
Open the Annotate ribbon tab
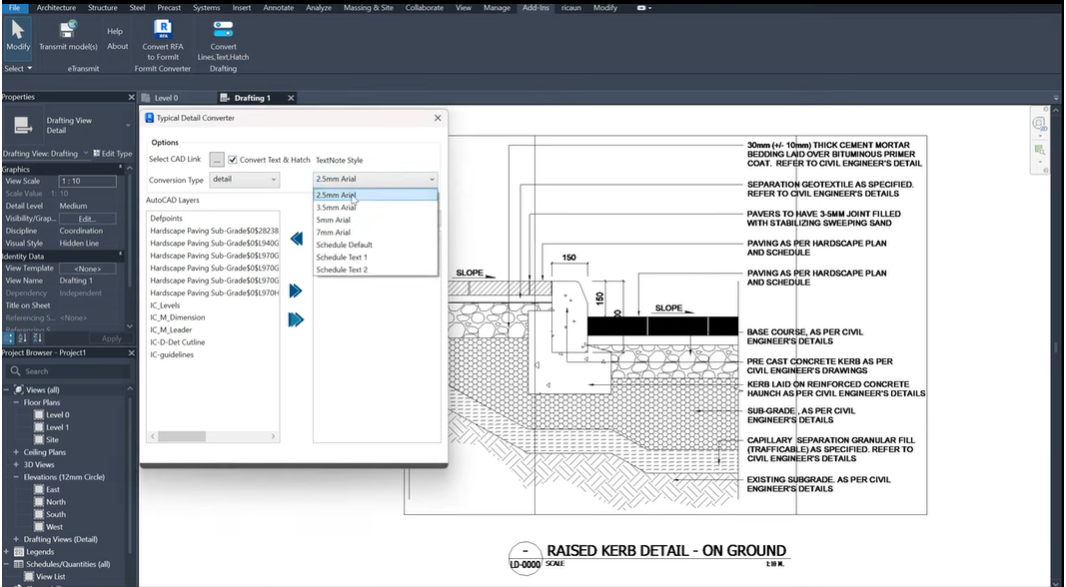tap(278, 7)
